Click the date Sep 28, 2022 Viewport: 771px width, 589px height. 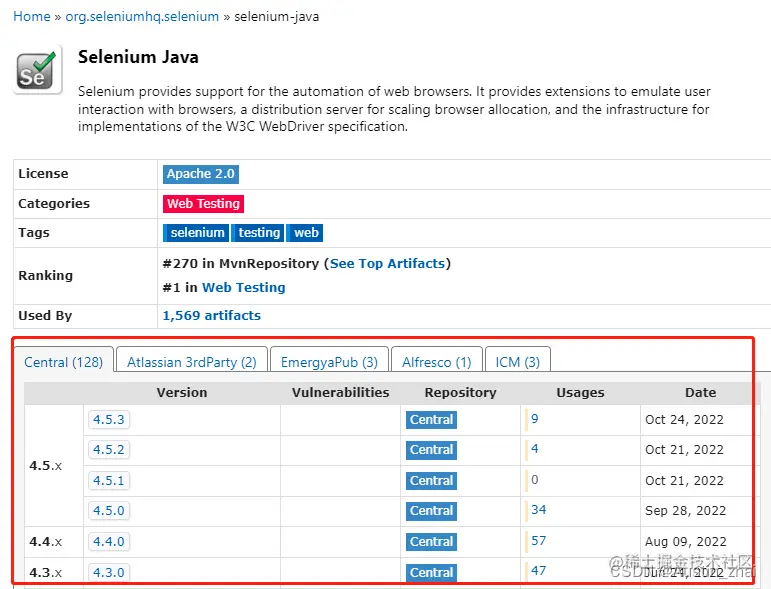[685, 511]
